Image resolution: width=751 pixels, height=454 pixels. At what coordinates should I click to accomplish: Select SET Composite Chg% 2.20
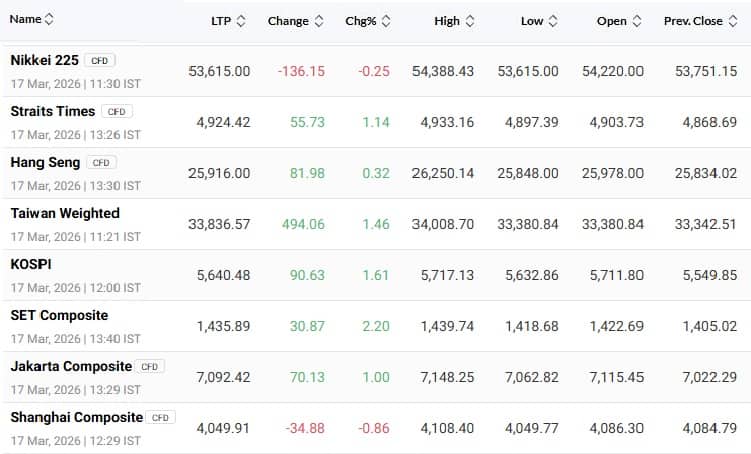pos(376,327)
